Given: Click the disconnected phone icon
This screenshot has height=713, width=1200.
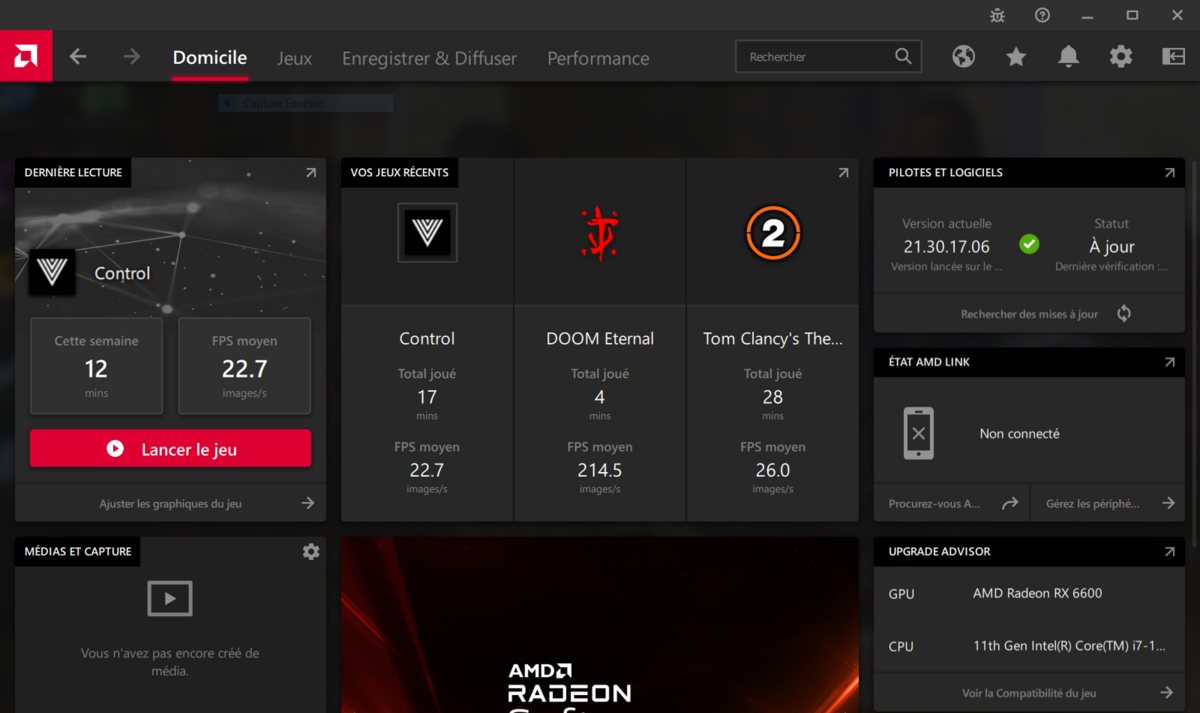Looking at the screenshot, I should coord(918,433).
